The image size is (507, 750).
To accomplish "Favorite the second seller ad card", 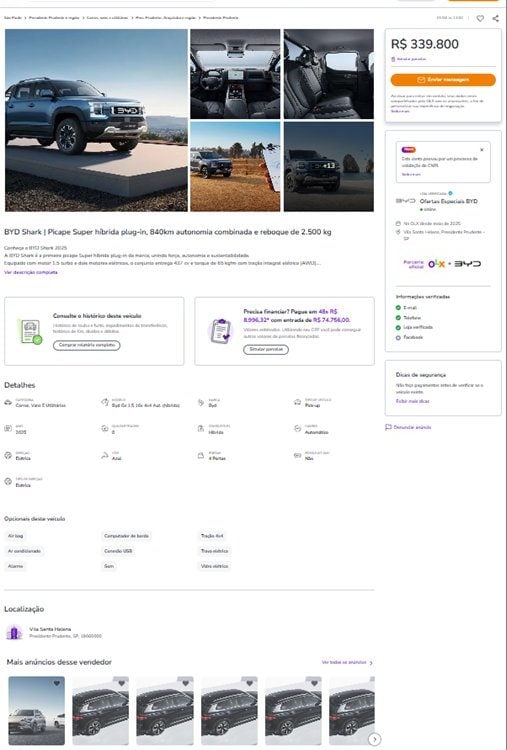I will coord(121,683).
